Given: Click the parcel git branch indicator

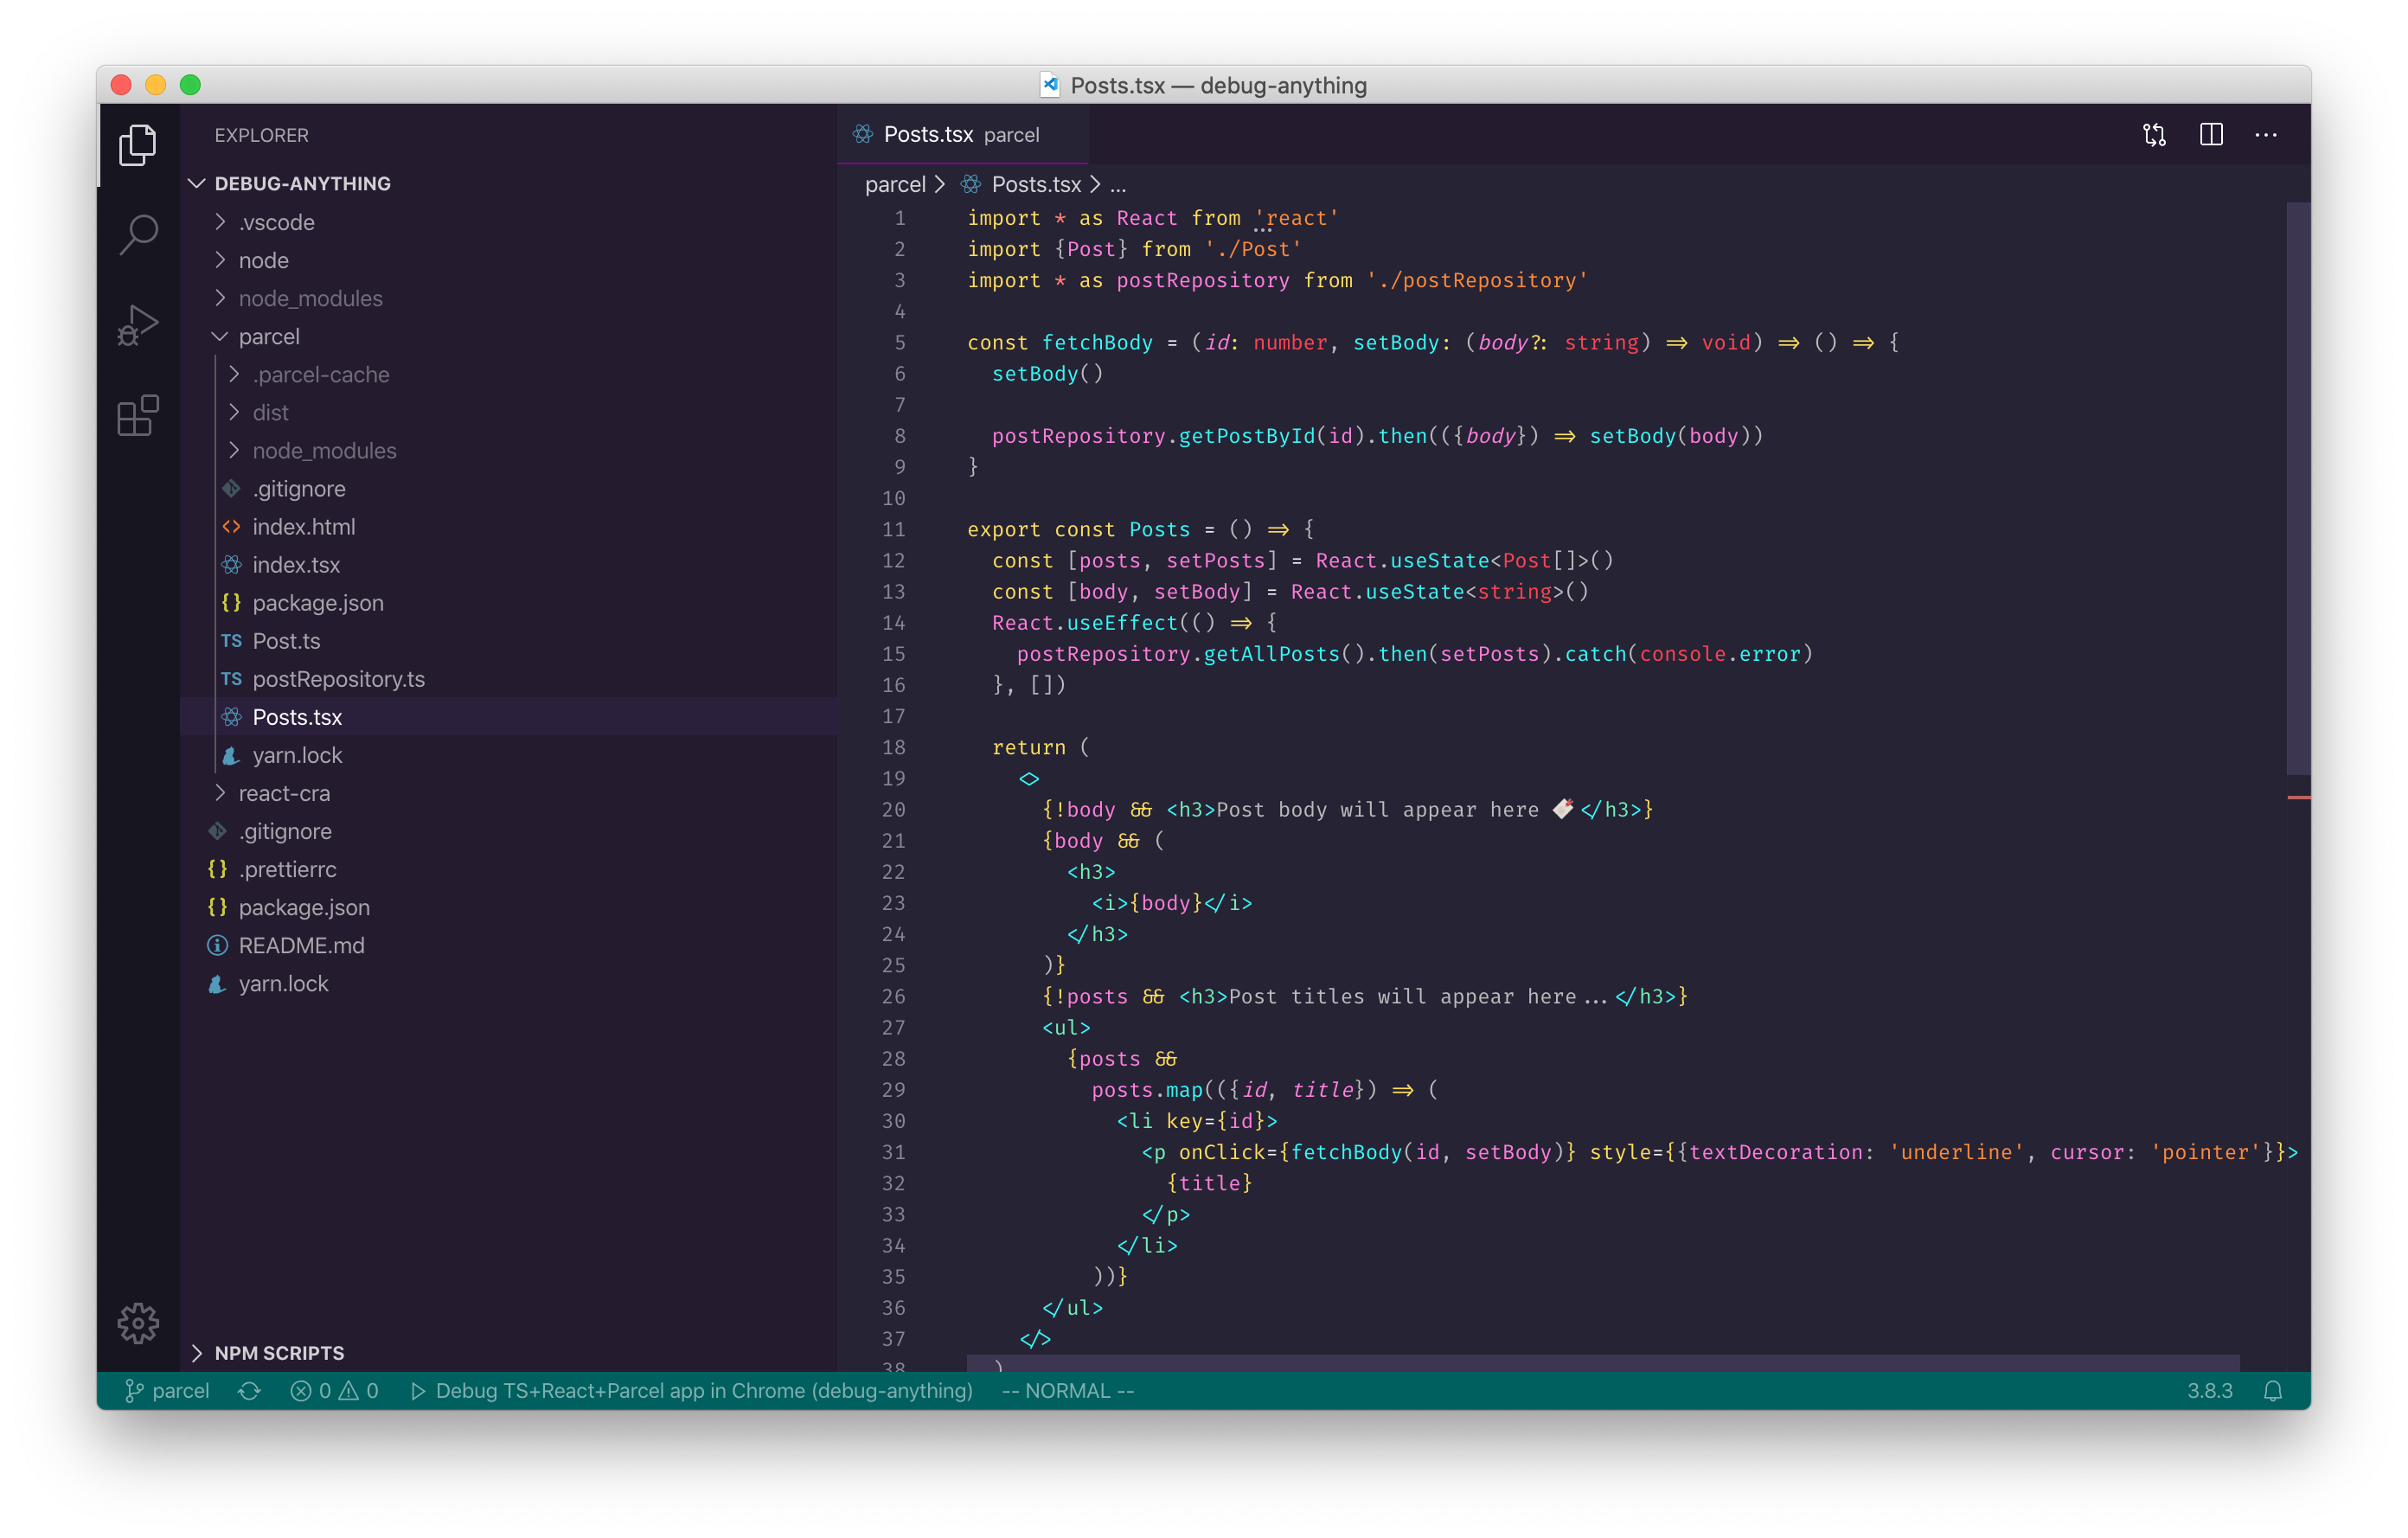Looking at the screenshot, I should pos(167,1391).
